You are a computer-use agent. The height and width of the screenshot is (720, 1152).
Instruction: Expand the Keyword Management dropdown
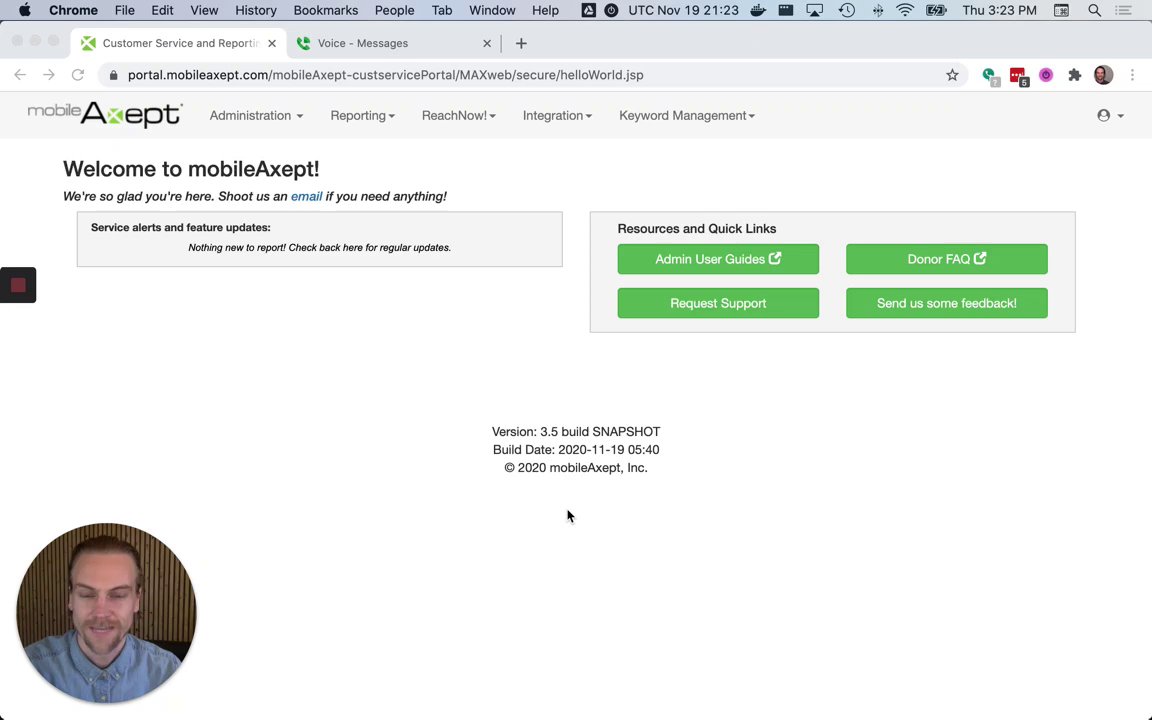(687, 115)
